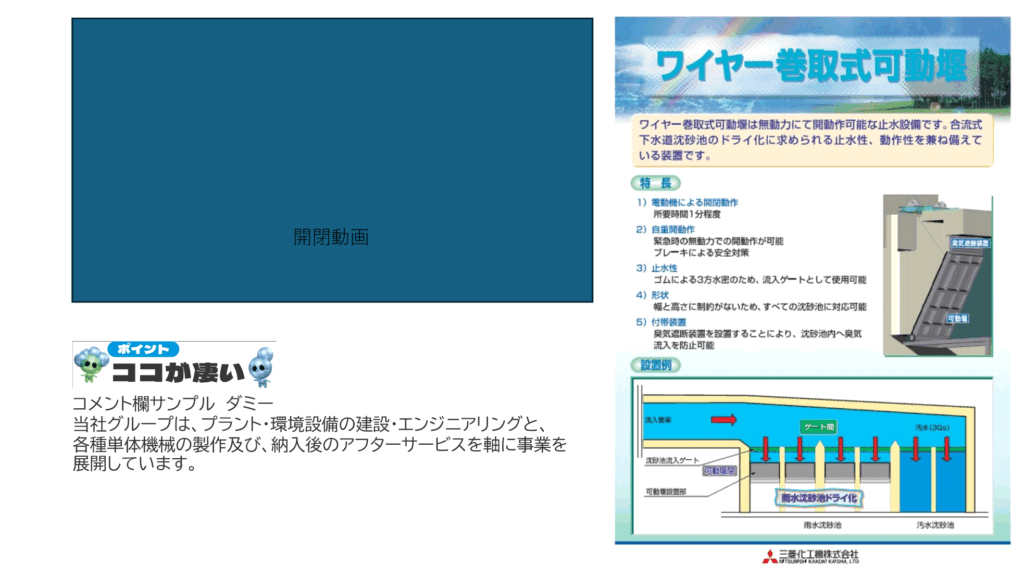Viewport: 1024px width, 577px height.
Task: Click the 展開しています text line
Action: click(x=134, y=463)
